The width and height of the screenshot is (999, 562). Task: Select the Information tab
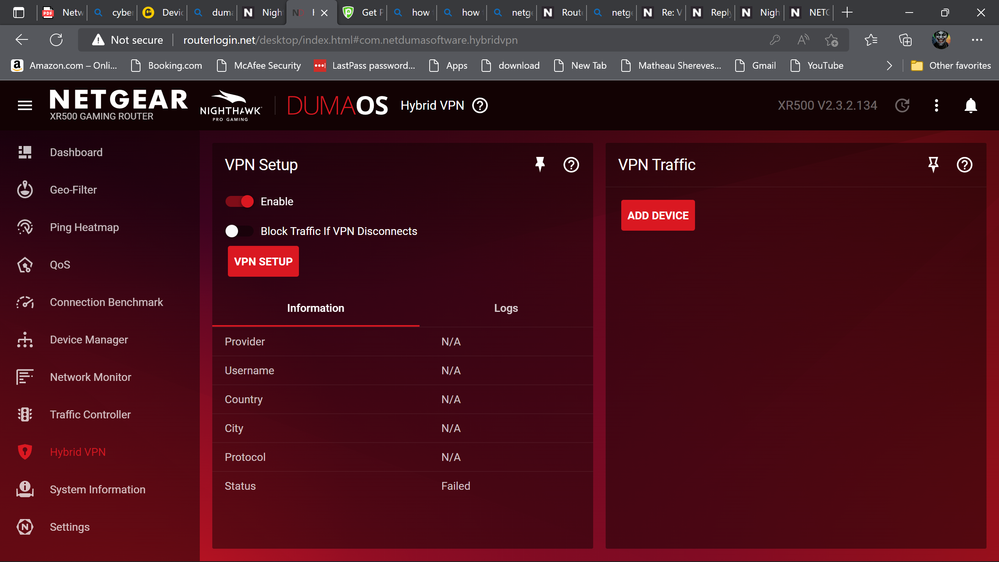tap(315, 308)
